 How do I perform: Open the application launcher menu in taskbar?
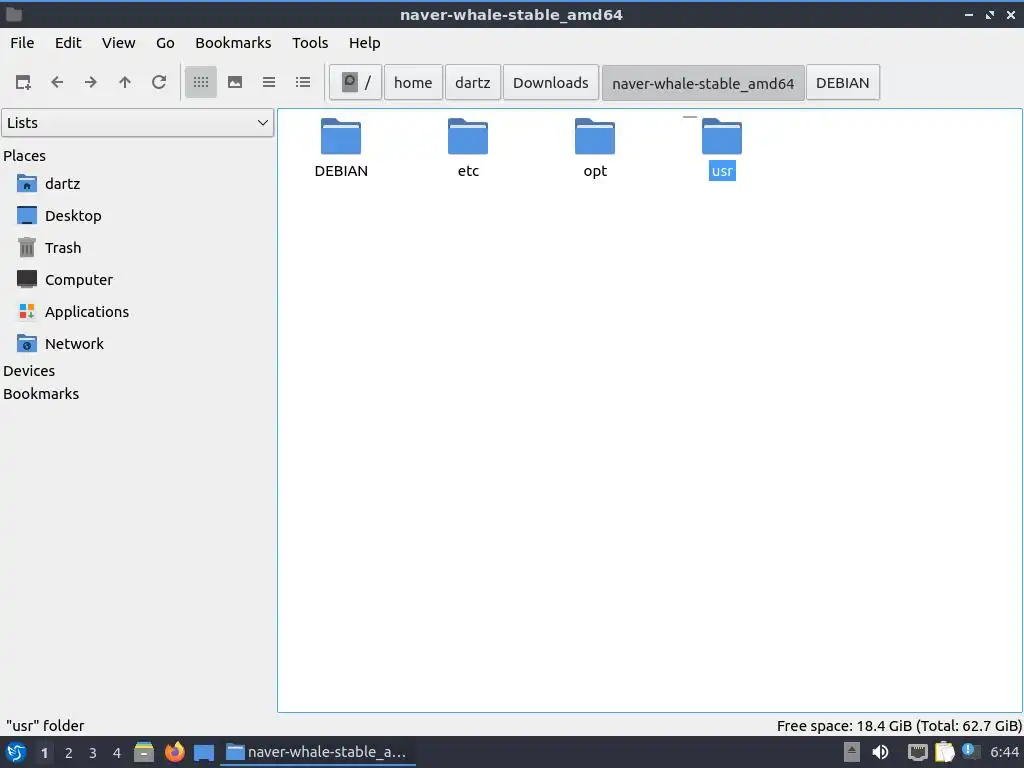[x=16, y=752]
